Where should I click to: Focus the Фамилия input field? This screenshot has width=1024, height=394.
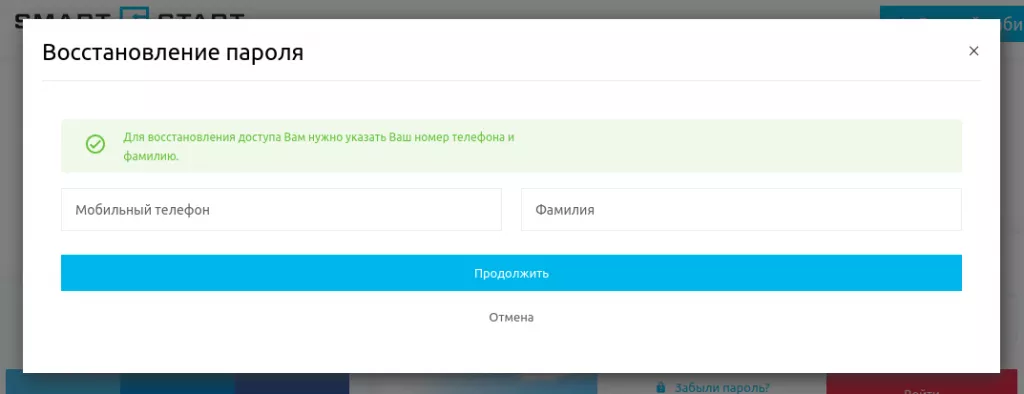(741, 210)
